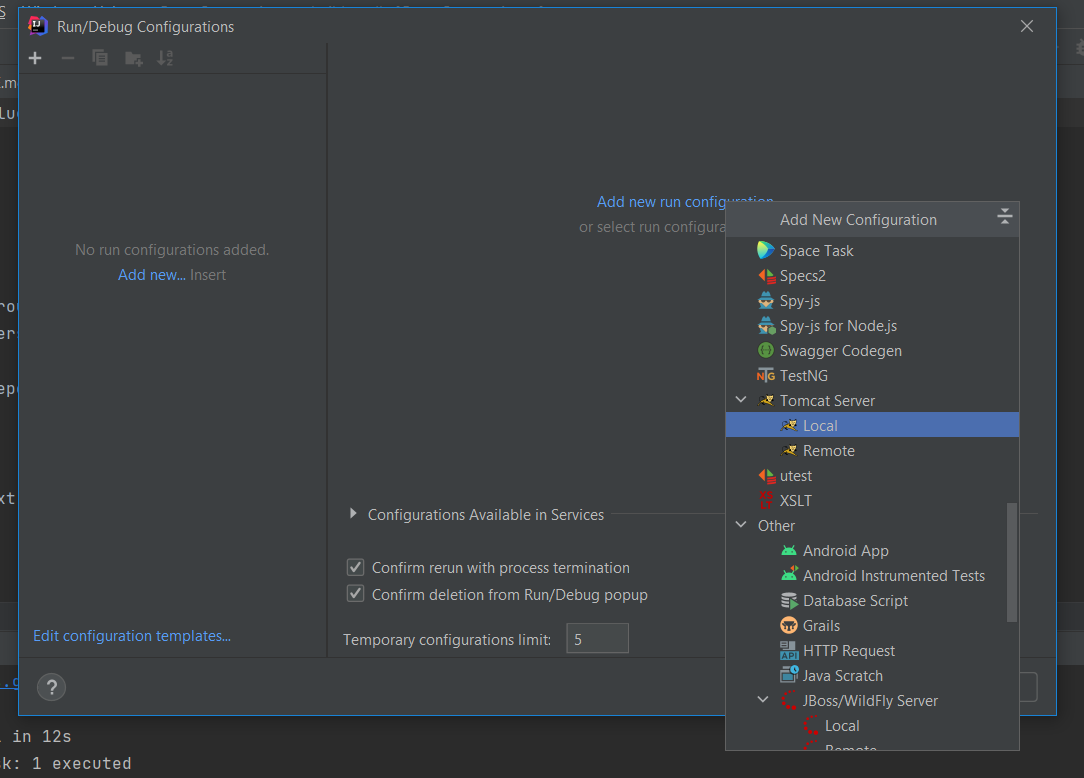Click the utest icon
This screenshot has width=1084, height=778.
pos(766,476)
